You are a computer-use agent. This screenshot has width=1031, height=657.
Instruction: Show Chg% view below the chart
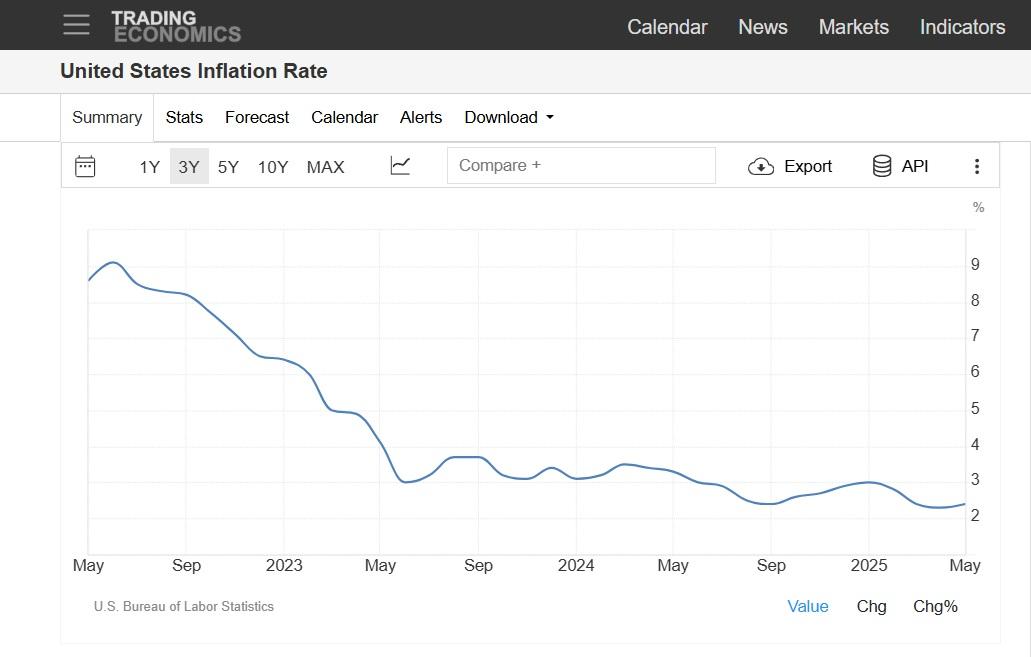(935, 606)
